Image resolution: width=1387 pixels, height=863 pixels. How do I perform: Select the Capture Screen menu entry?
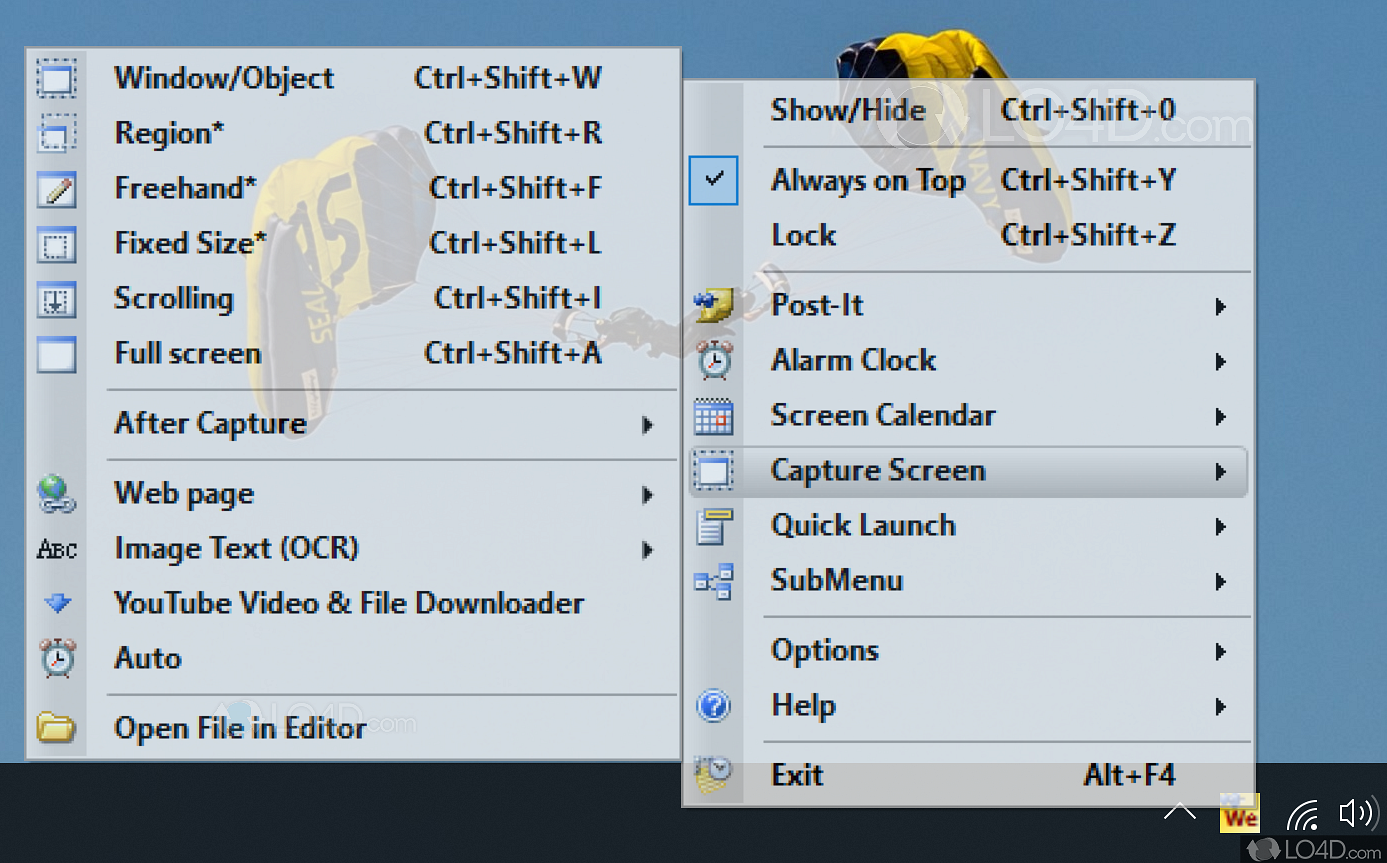[877, 470]
